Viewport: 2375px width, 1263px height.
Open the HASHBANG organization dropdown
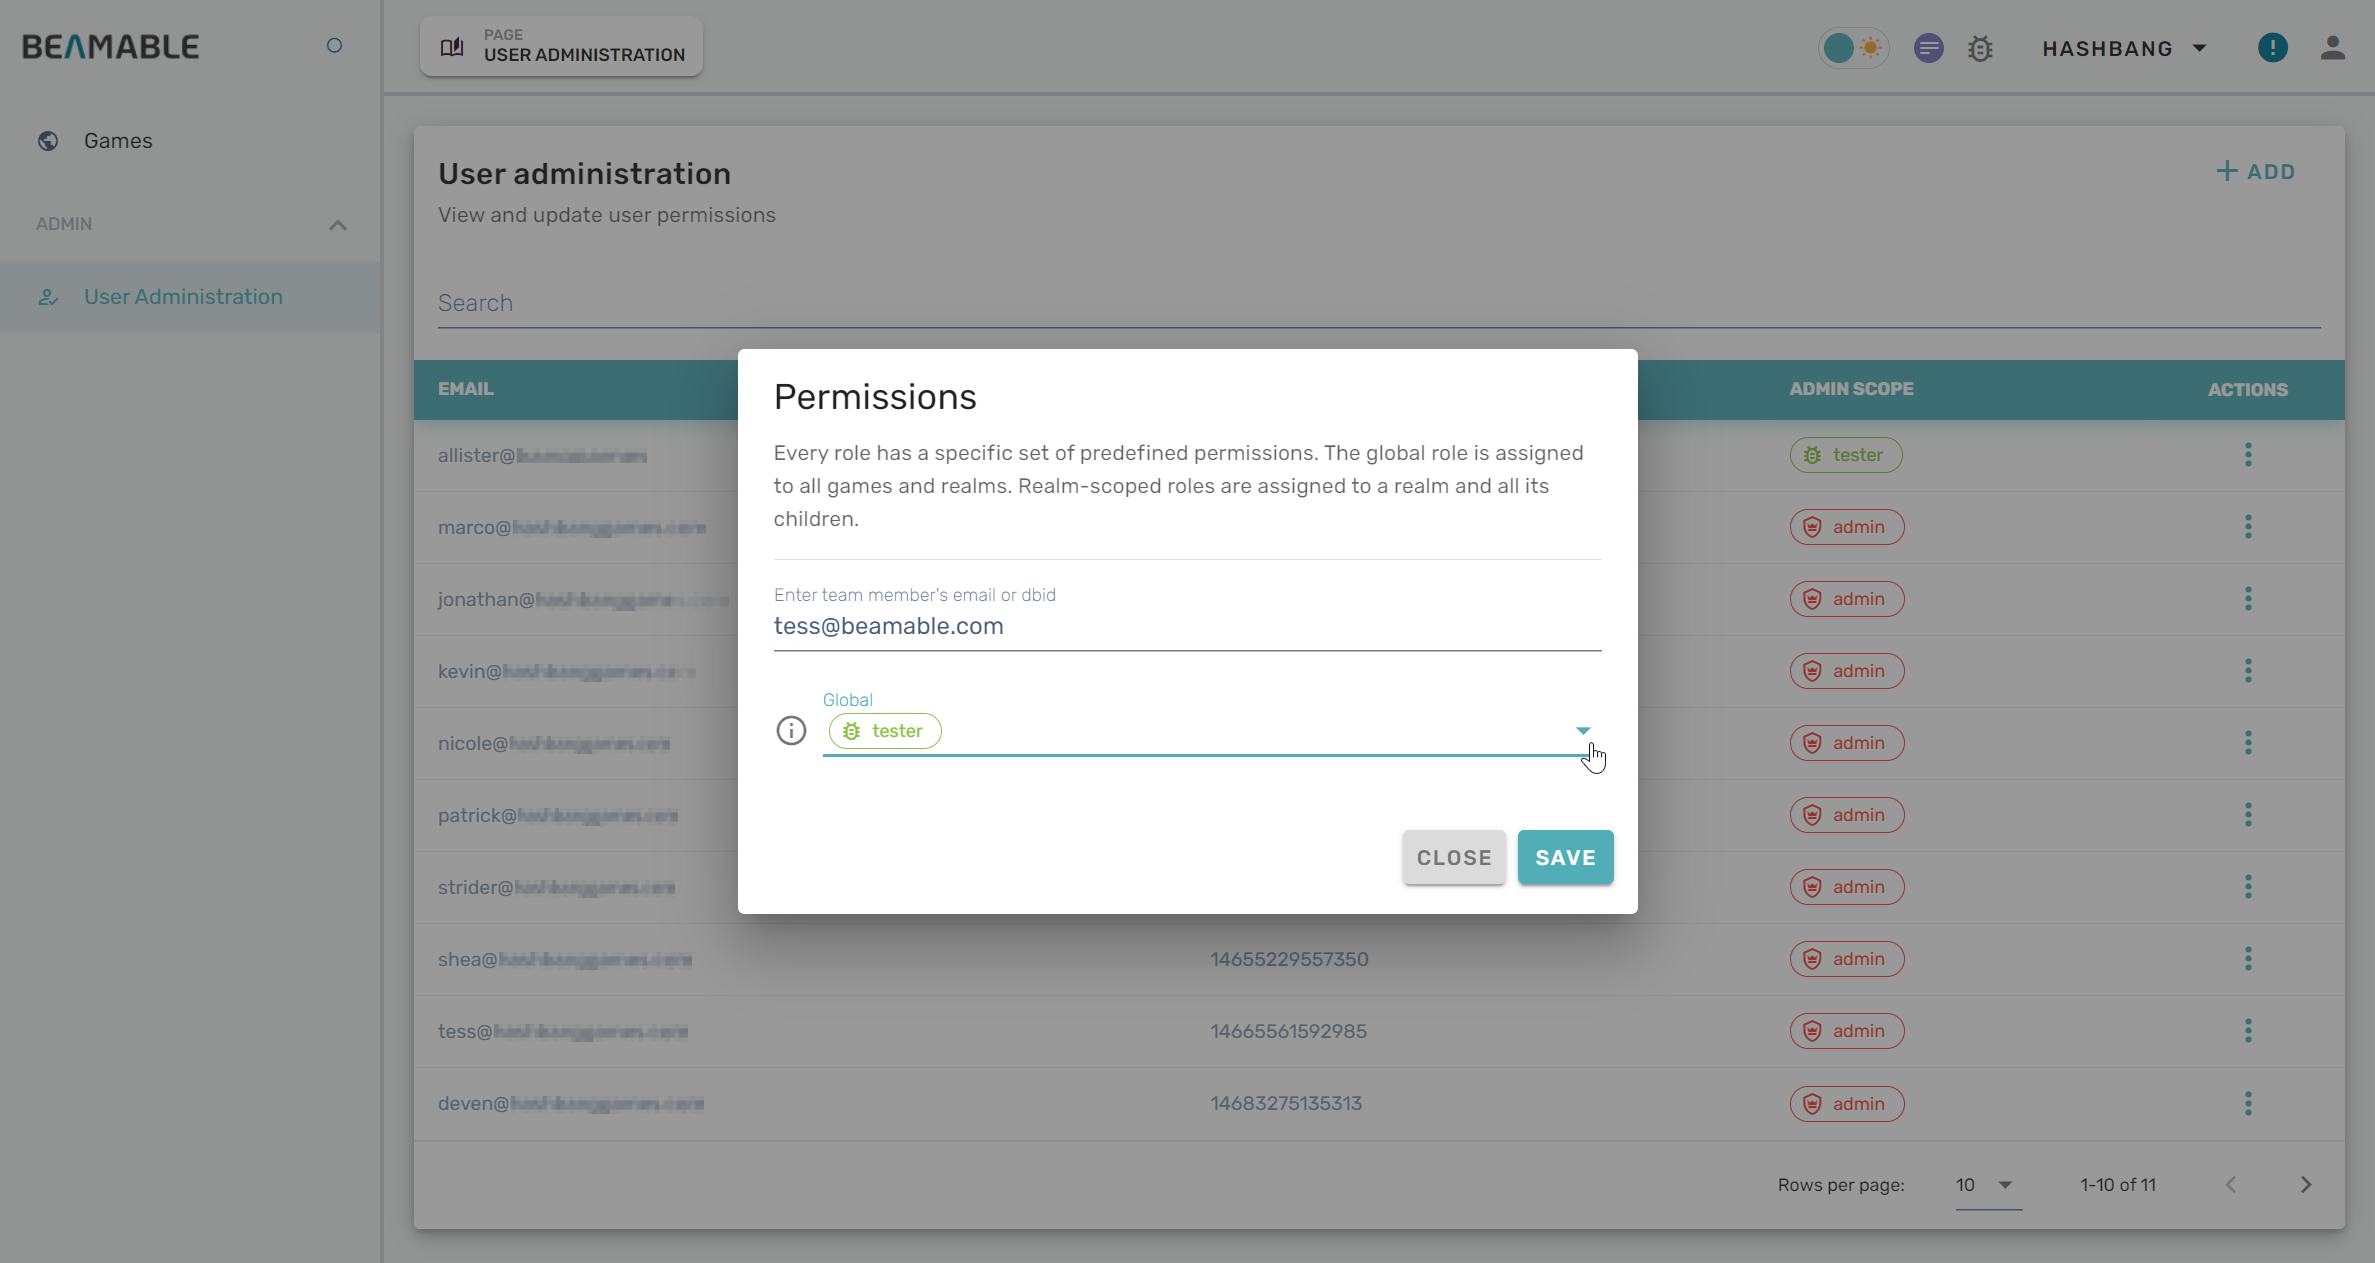tap(2124, 48)
